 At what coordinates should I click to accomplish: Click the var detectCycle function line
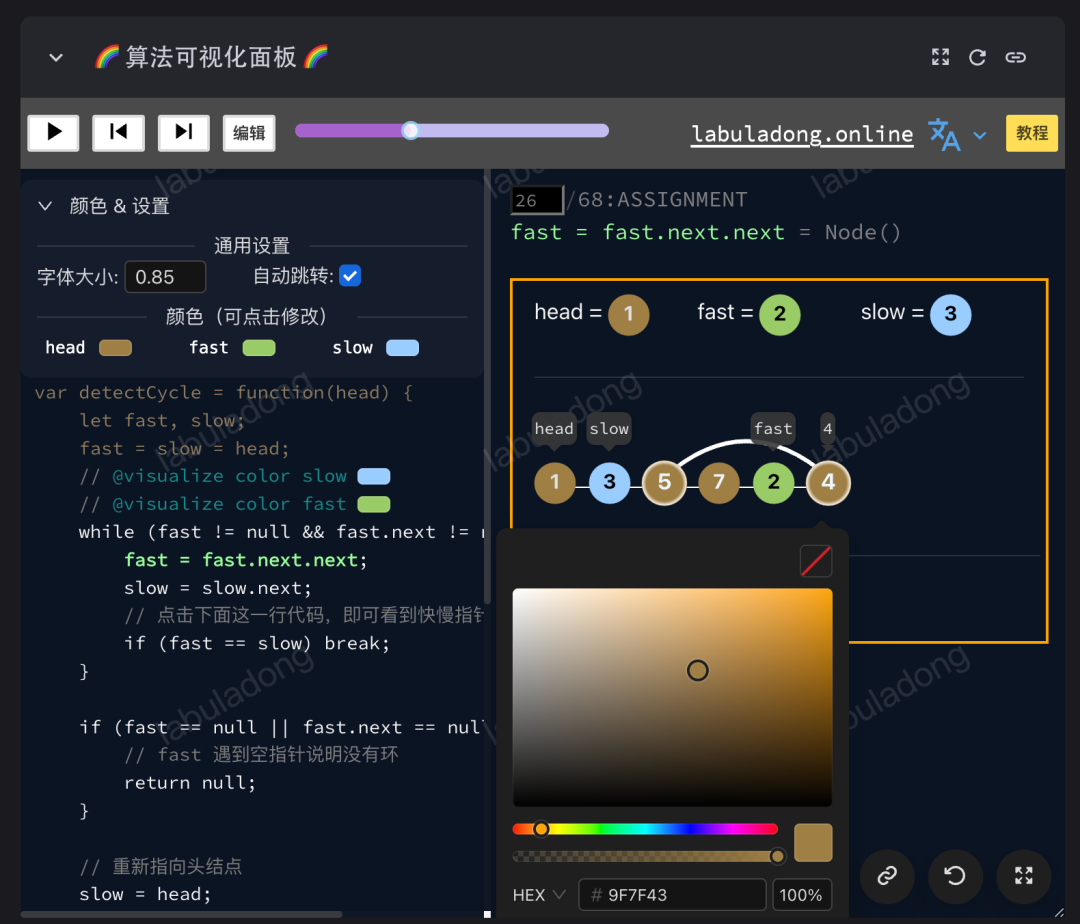tap(224, 393)
